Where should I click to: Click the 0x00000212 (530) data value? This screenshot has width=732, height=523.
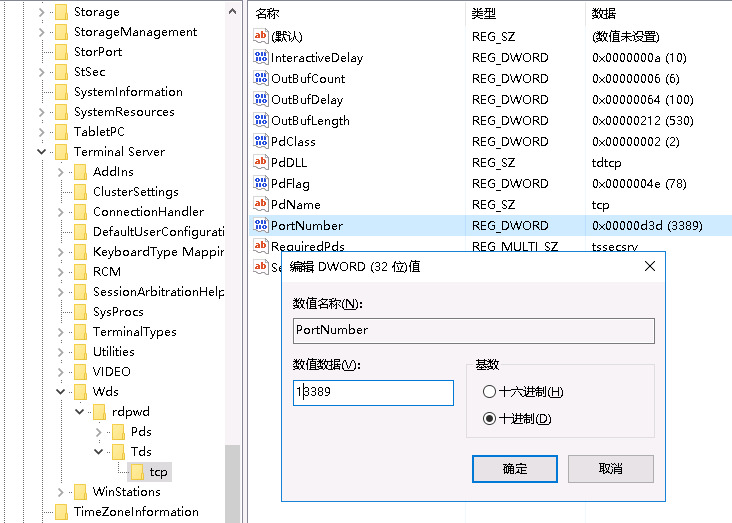click(643, 120)
